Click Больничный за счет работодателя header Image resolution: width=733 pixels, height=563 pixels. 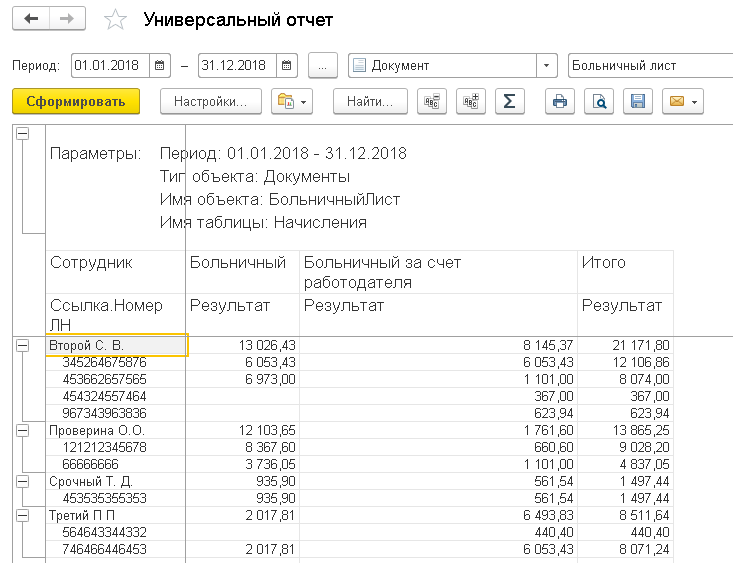(x=438, y=272)
